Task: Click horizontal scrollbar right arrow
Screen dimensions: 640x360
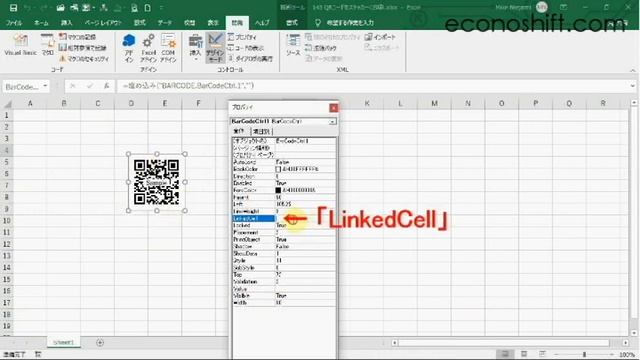Action: [x=626, y=343]
